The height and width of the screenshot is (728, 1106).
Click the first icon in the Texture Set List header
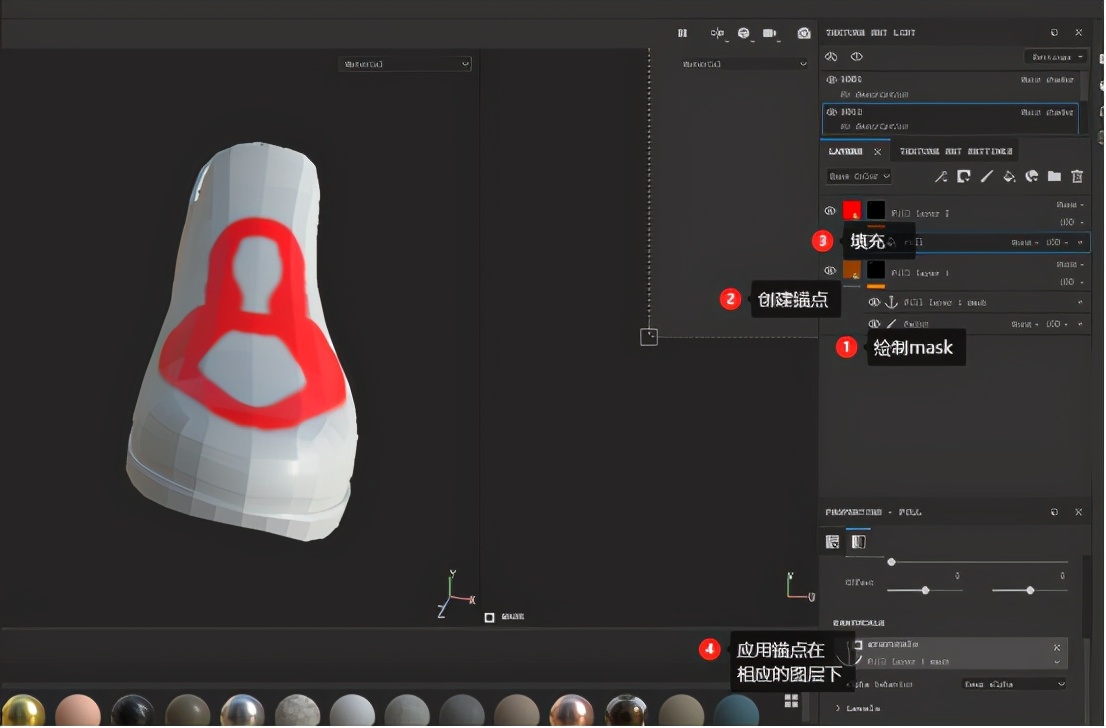coord(831,56)
